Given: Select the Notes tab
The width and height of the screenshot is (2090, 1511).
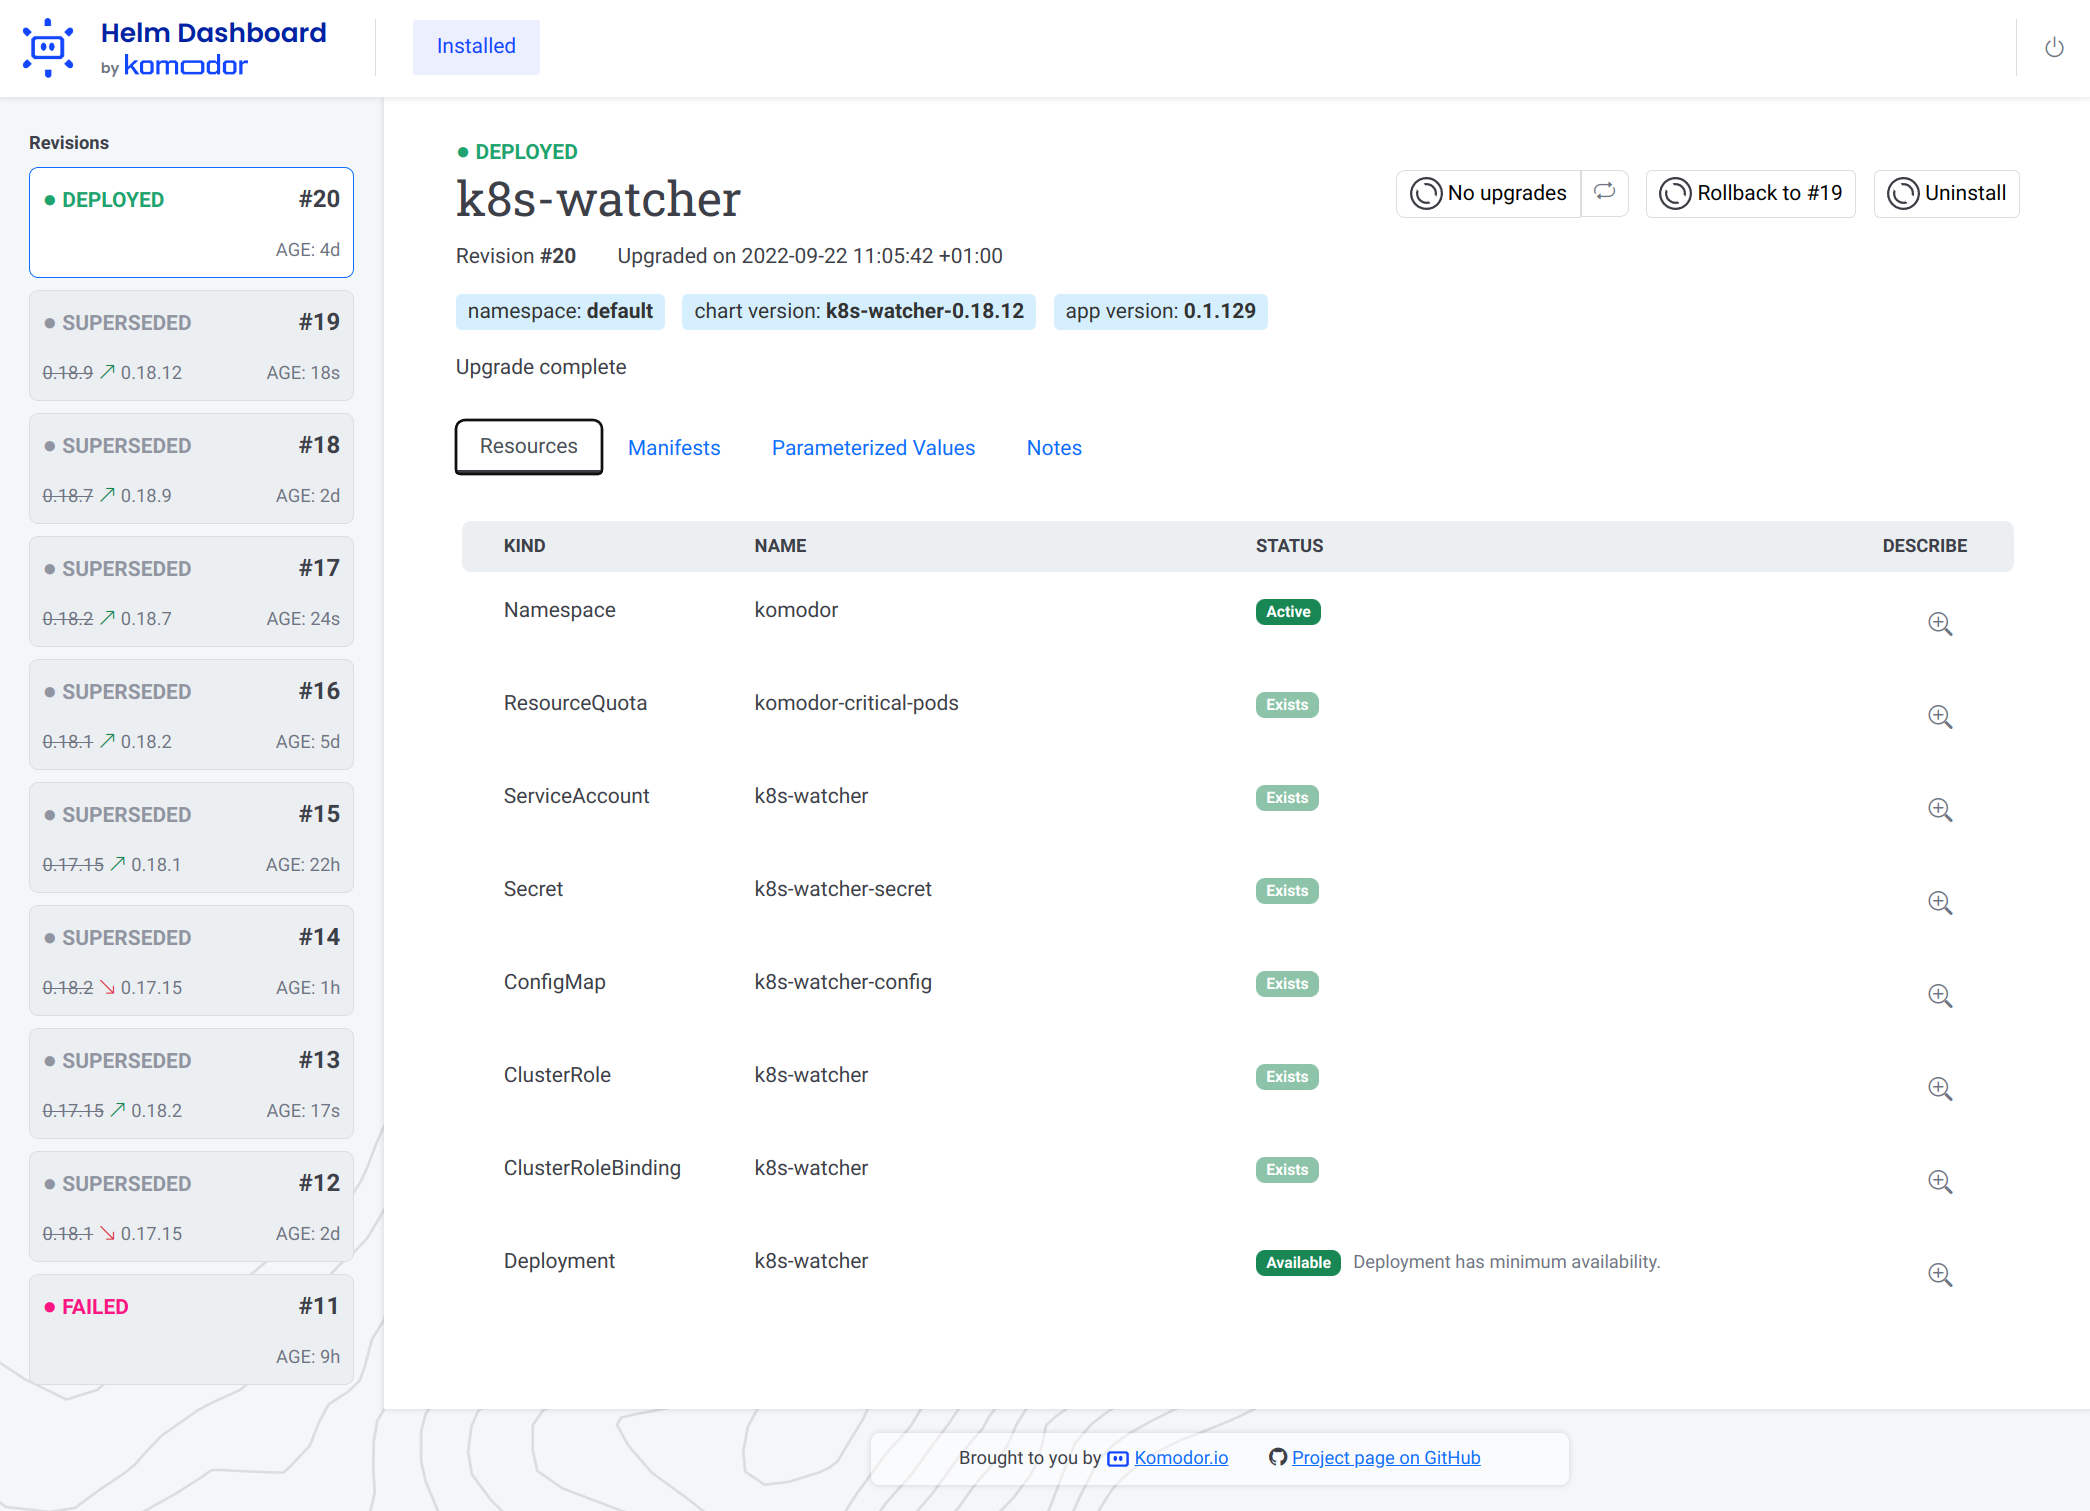Looking at the screenshot, I should point(1053,447).
